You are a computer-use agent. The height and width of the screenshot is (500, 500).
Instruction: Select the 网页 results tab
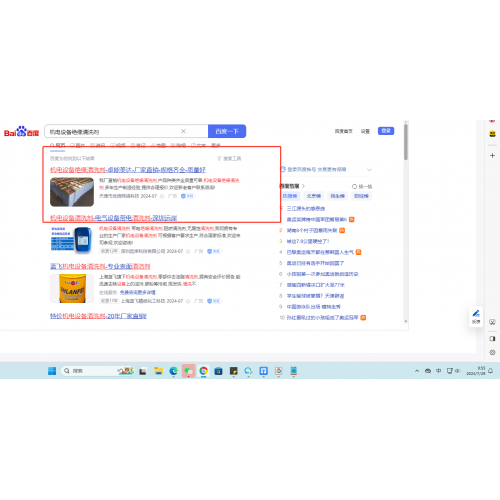[x=58, y=145]
